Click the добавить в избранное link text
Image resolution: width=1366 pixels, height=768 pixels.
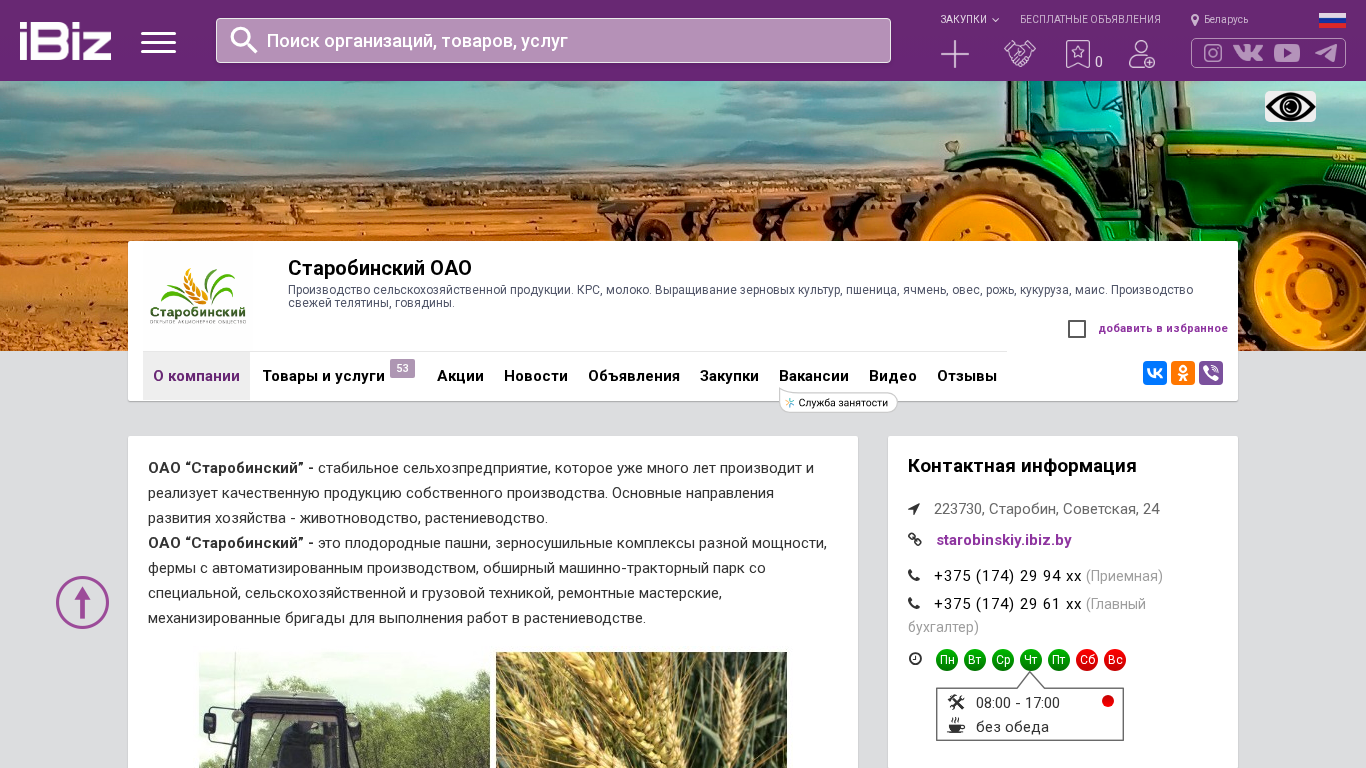coord(1163,329)
